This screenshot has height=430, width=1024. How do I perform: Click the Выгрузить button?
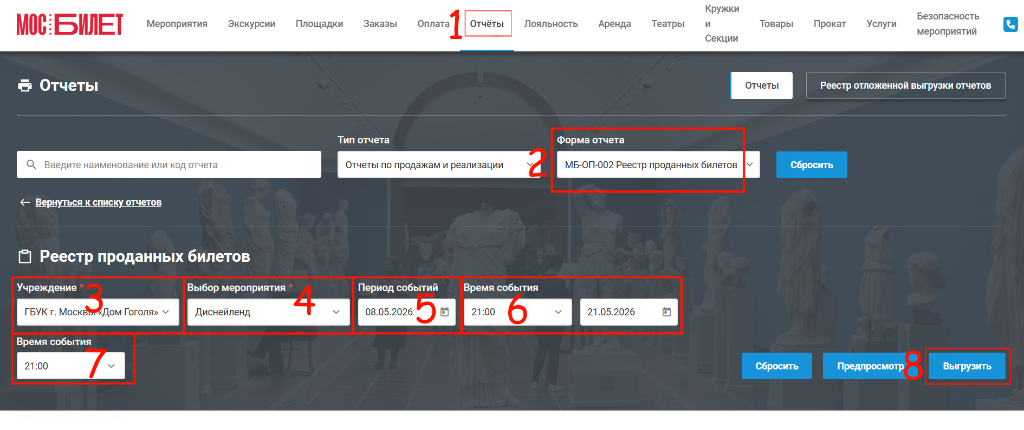point(967,367)
